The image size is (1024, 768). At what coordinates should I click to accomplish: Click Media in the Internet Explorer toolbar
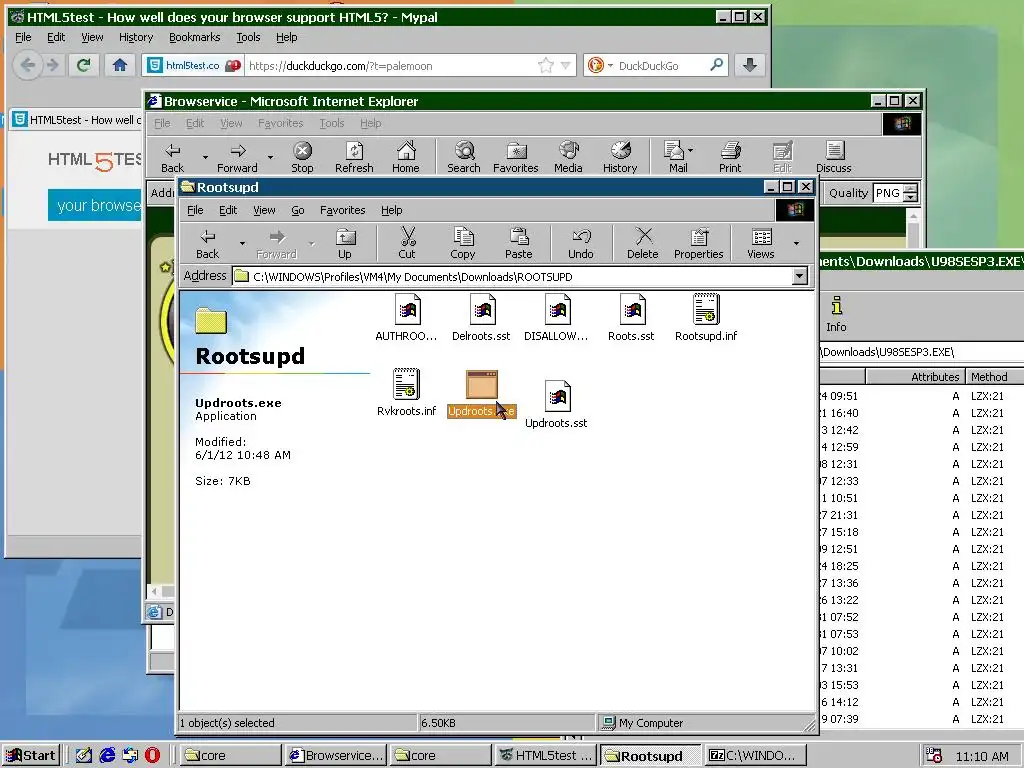click(x=568, y=157)
